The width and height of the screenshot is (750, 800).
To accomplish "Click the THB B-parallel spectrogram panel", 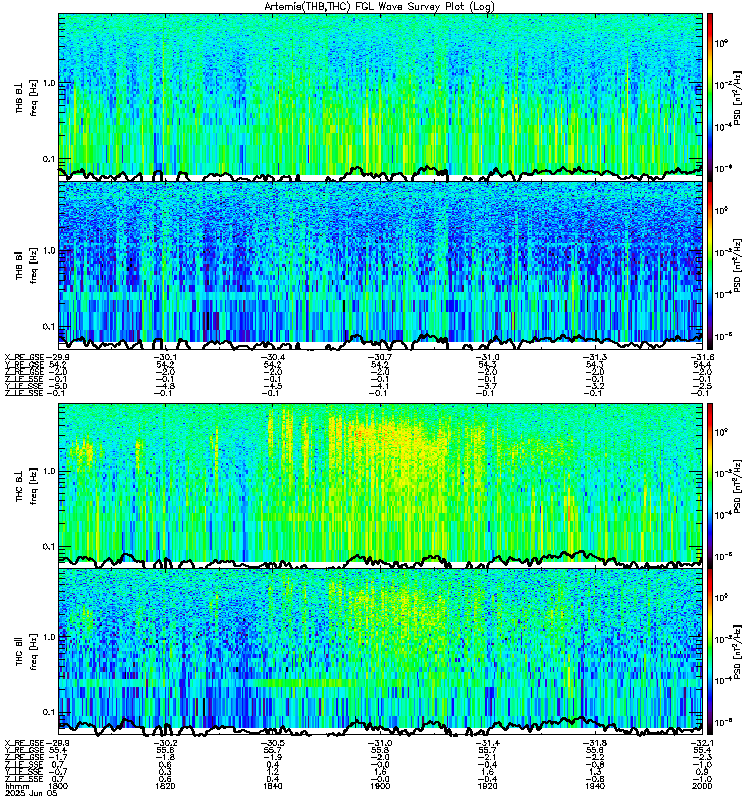I will [381, 265].
